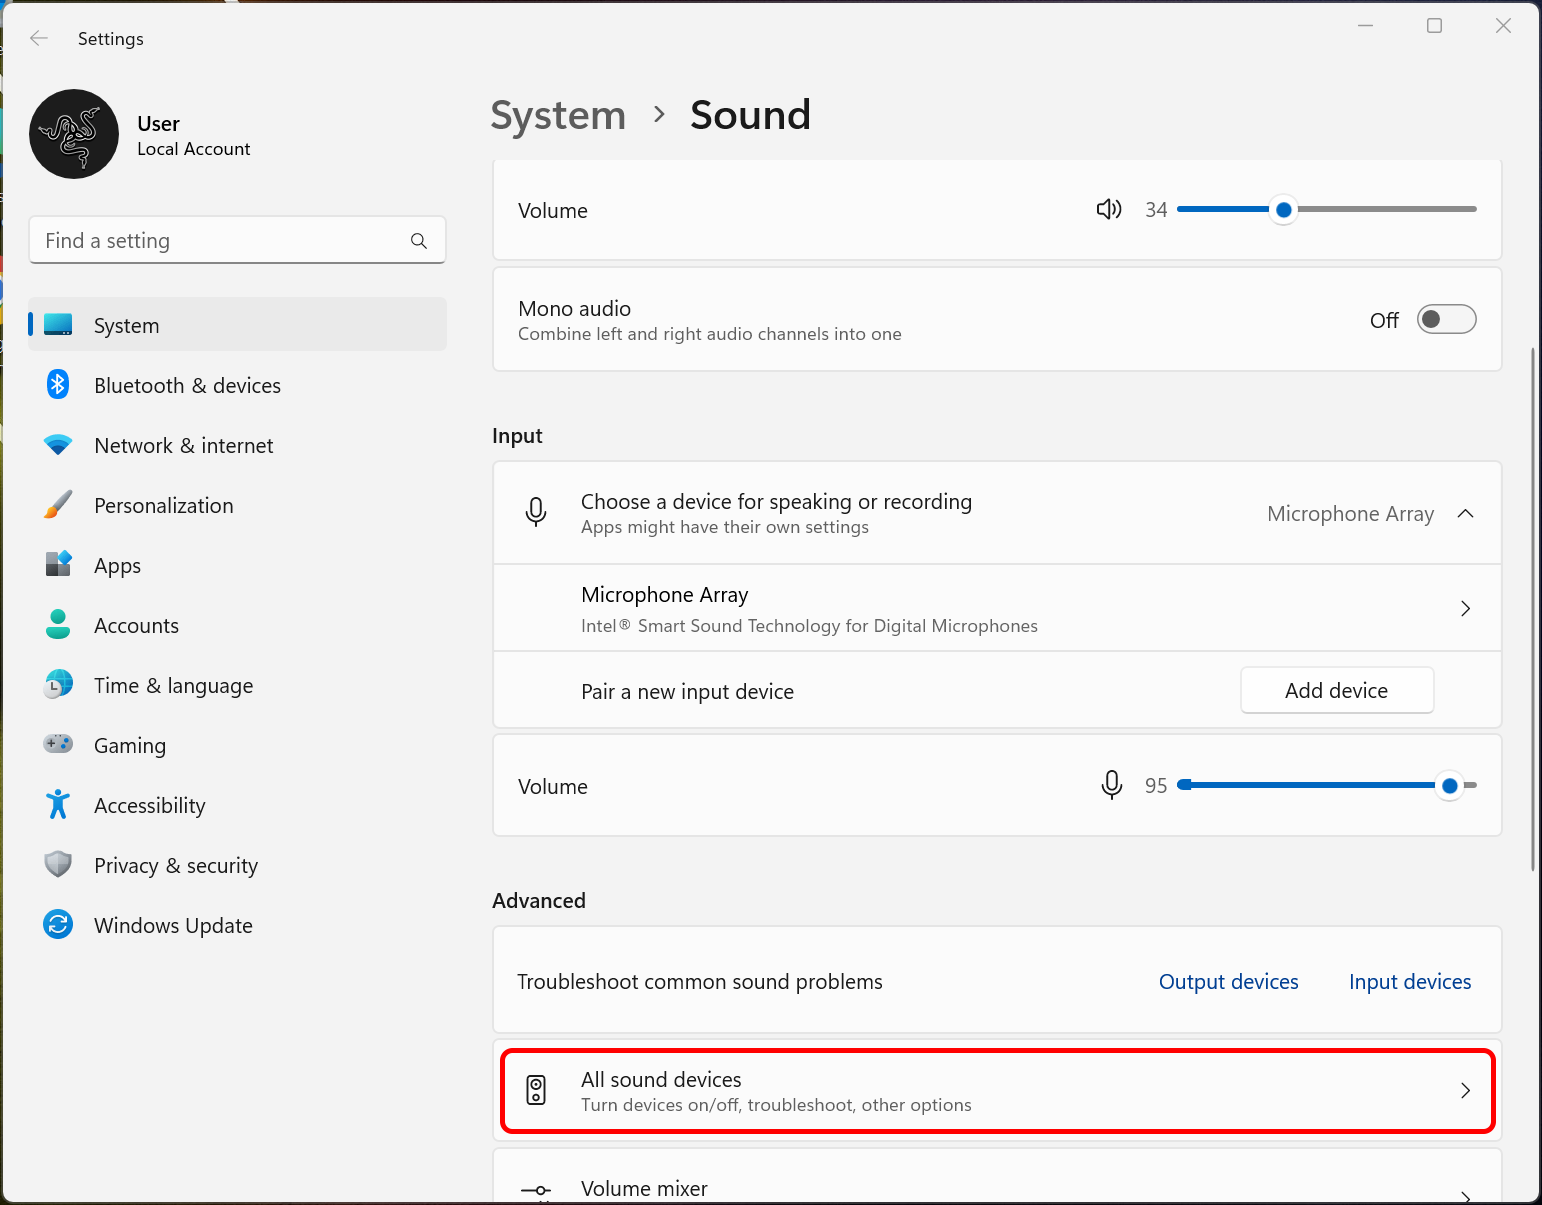Mute the microphone input volume icon
The height and width of the screenshot is (1205, 1542).
click(x=1111, y=785)
